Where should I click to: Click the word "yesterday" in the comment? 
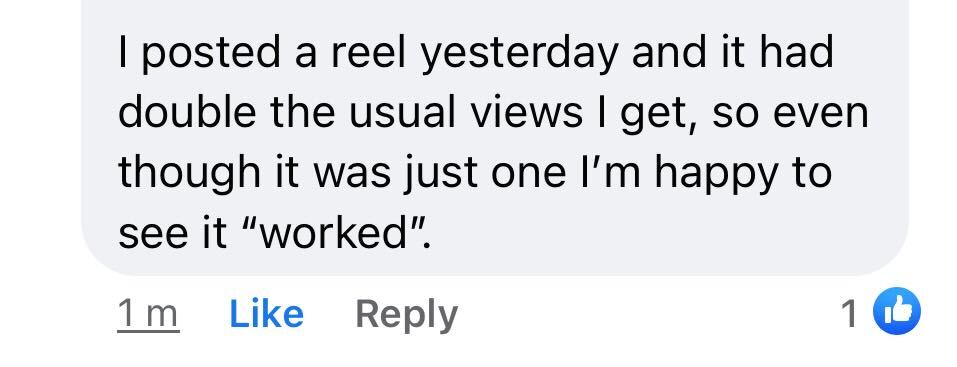pos(521,53)
